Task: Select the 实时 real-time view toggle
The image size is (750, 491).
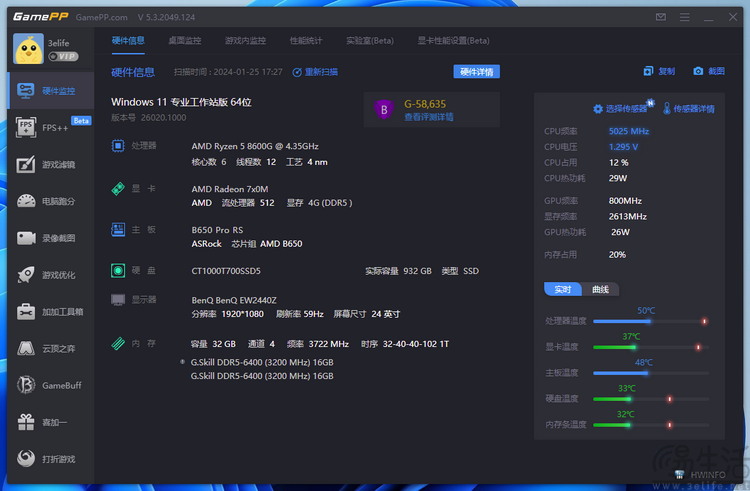Action: pyautogui.click(x=563, y=289)
